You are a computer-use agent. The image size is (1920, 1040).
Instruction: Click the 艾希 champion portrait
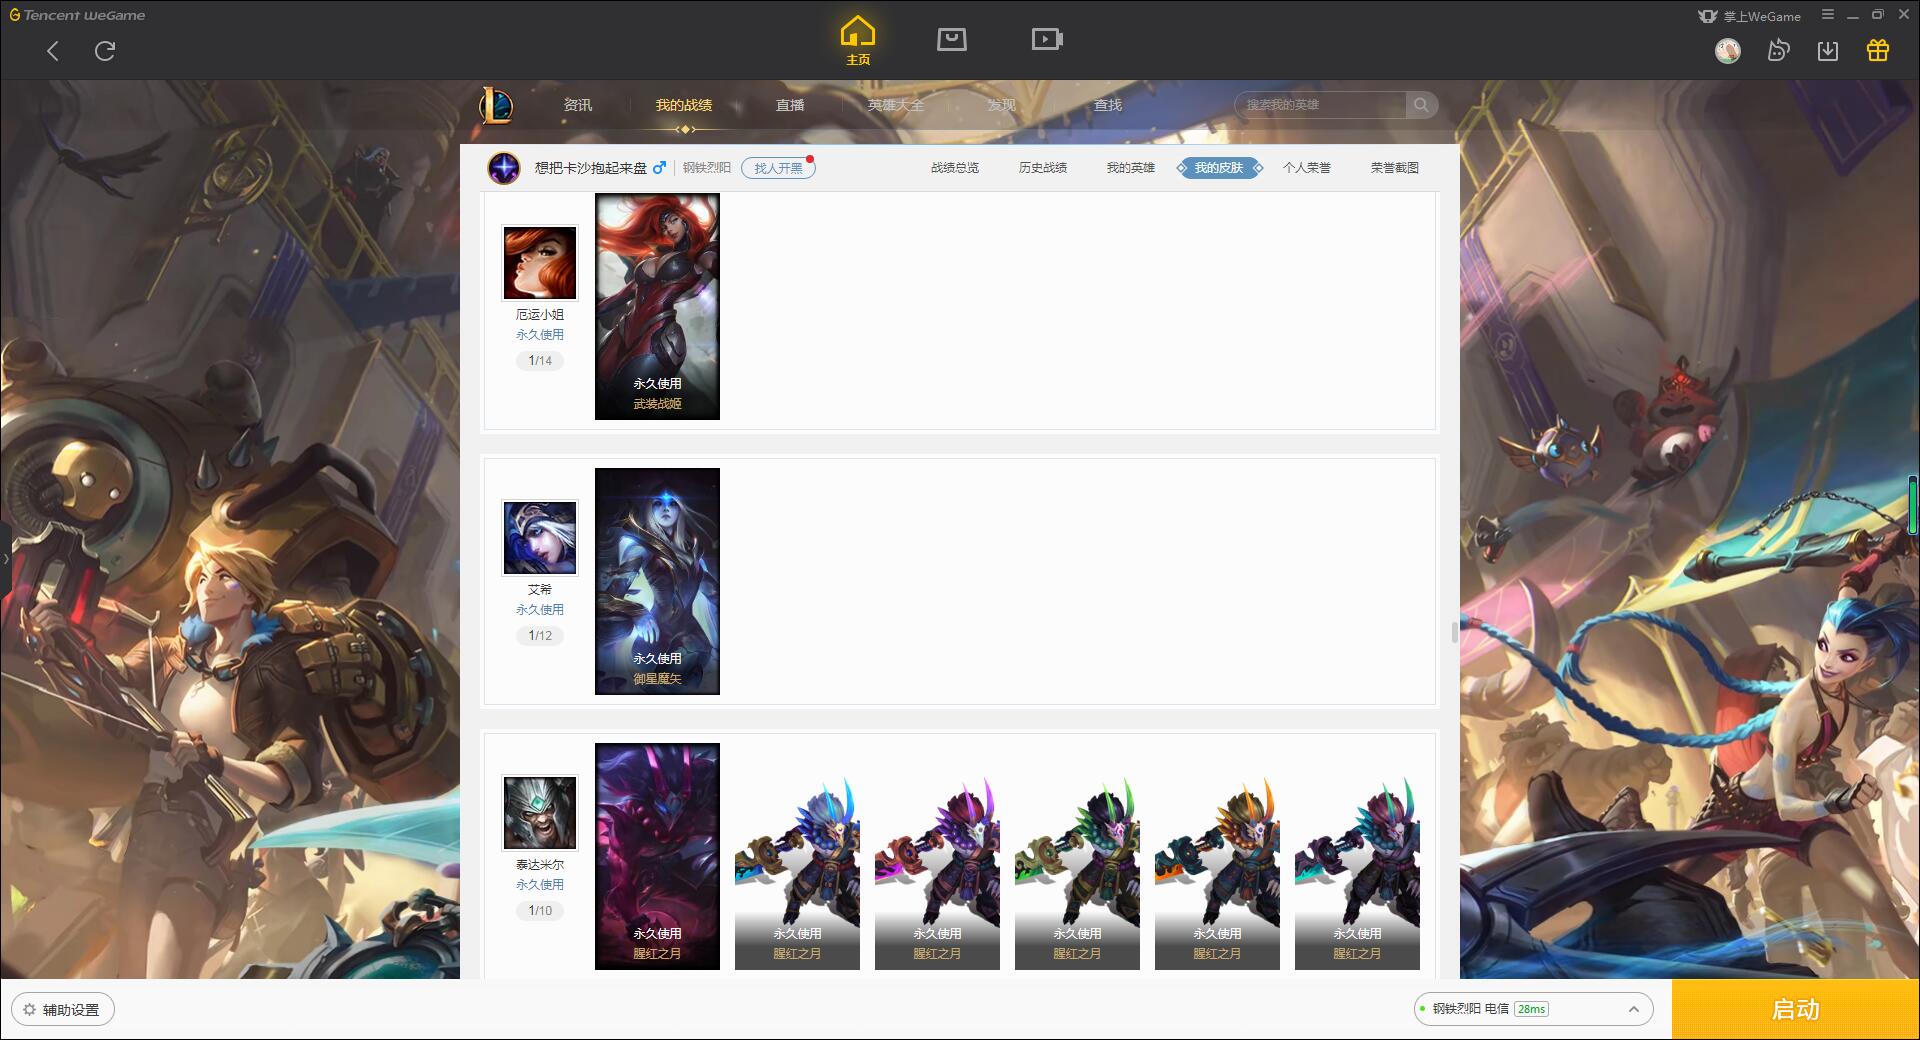point(540,538)
